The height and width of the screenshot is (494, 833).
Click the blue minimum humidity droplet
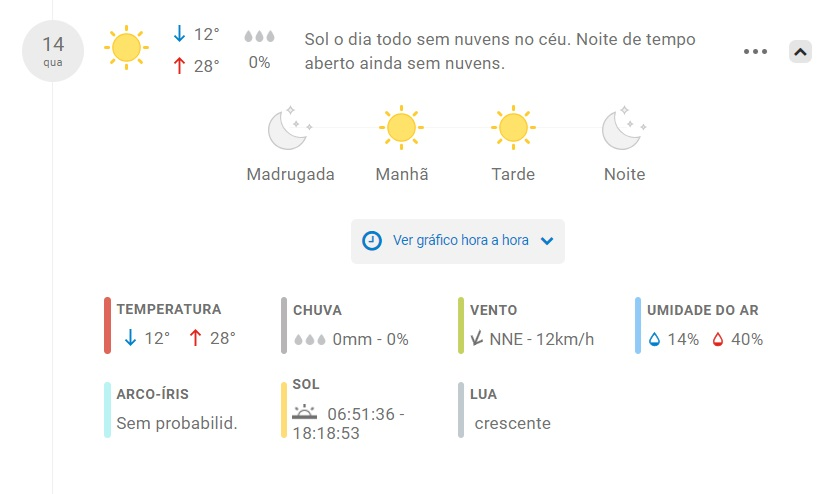[654, 339]
